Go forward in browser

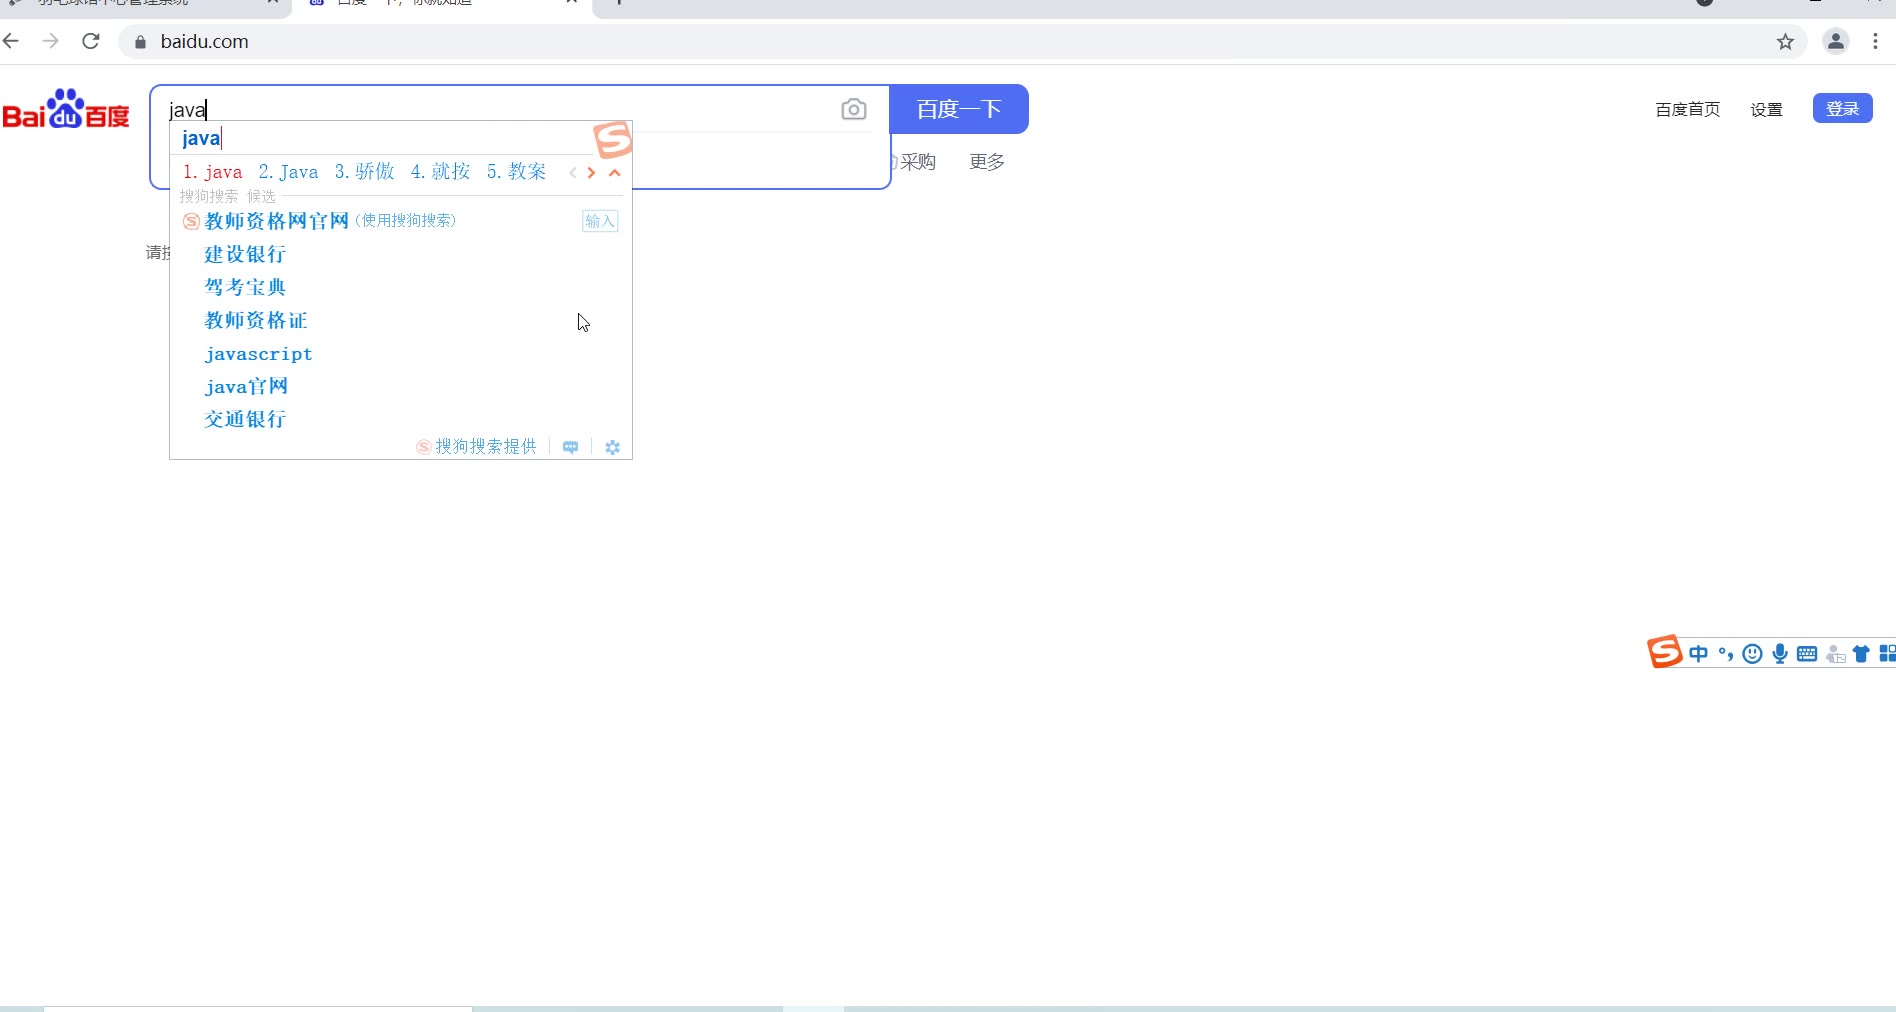click(51, 41)
